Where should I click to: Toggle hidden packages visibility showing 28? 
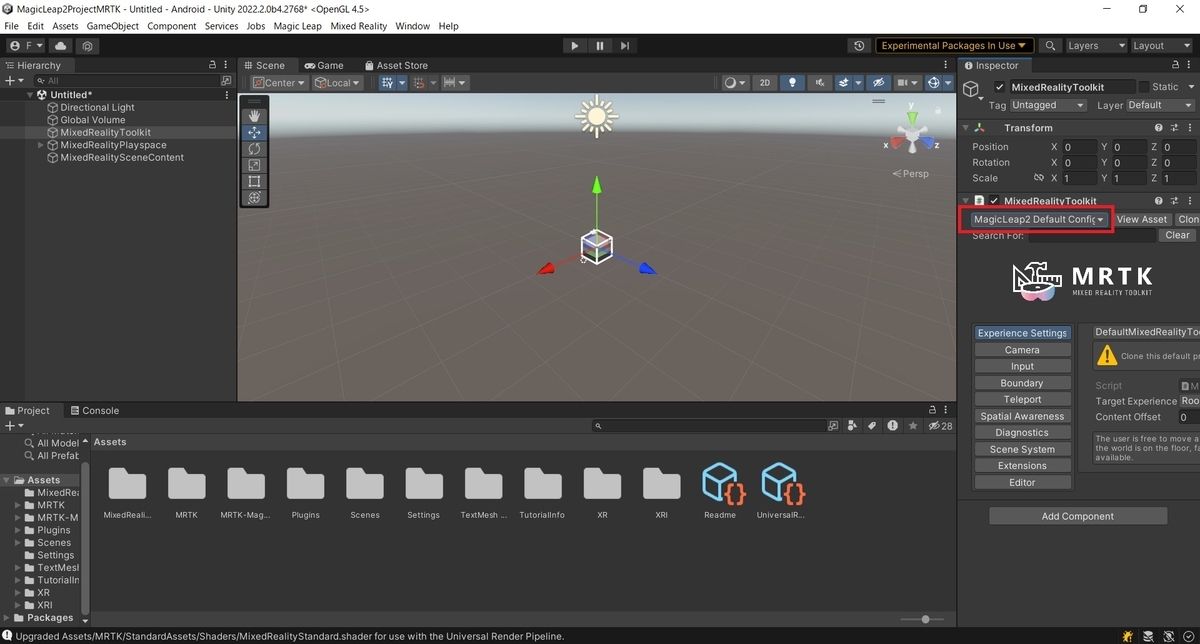click(x=940, y=426)
